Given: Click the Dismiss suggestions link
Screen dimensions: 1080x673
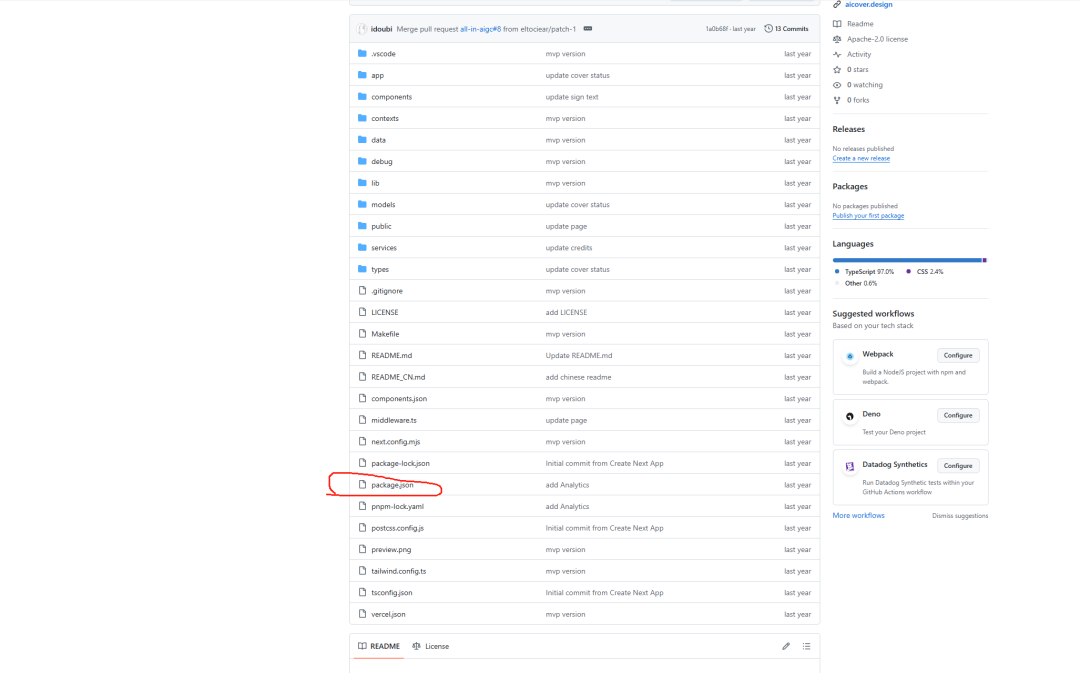Looking at the screenshot, I should click(x=959, y=516).
